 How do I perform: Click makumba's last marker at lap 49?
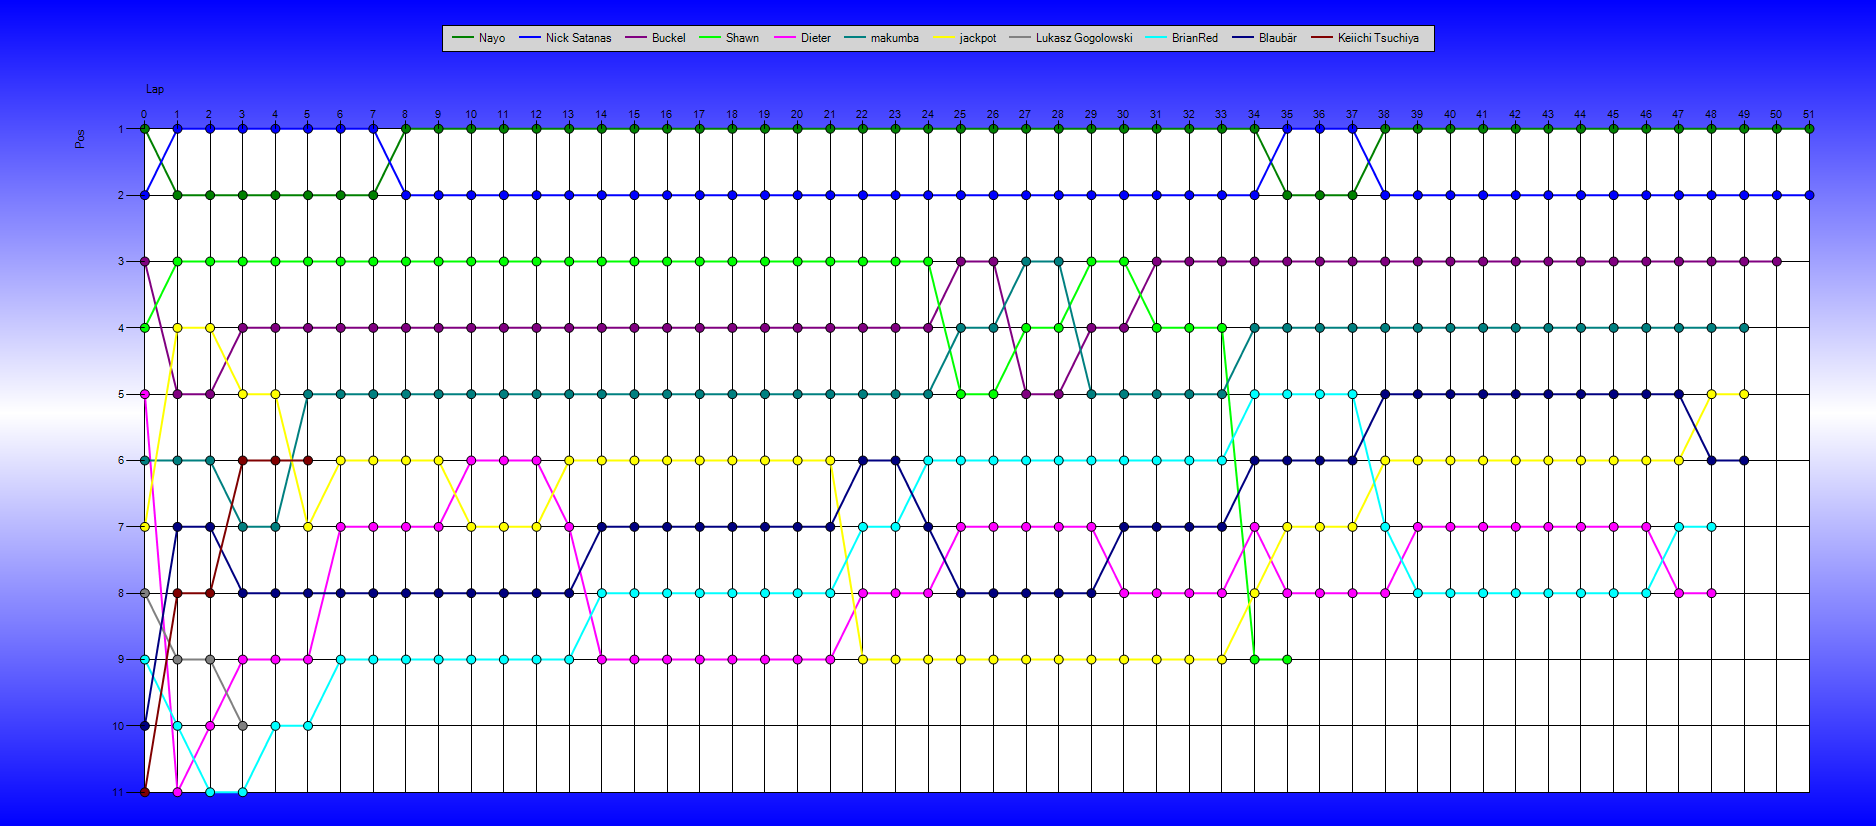coord(1744,328)
